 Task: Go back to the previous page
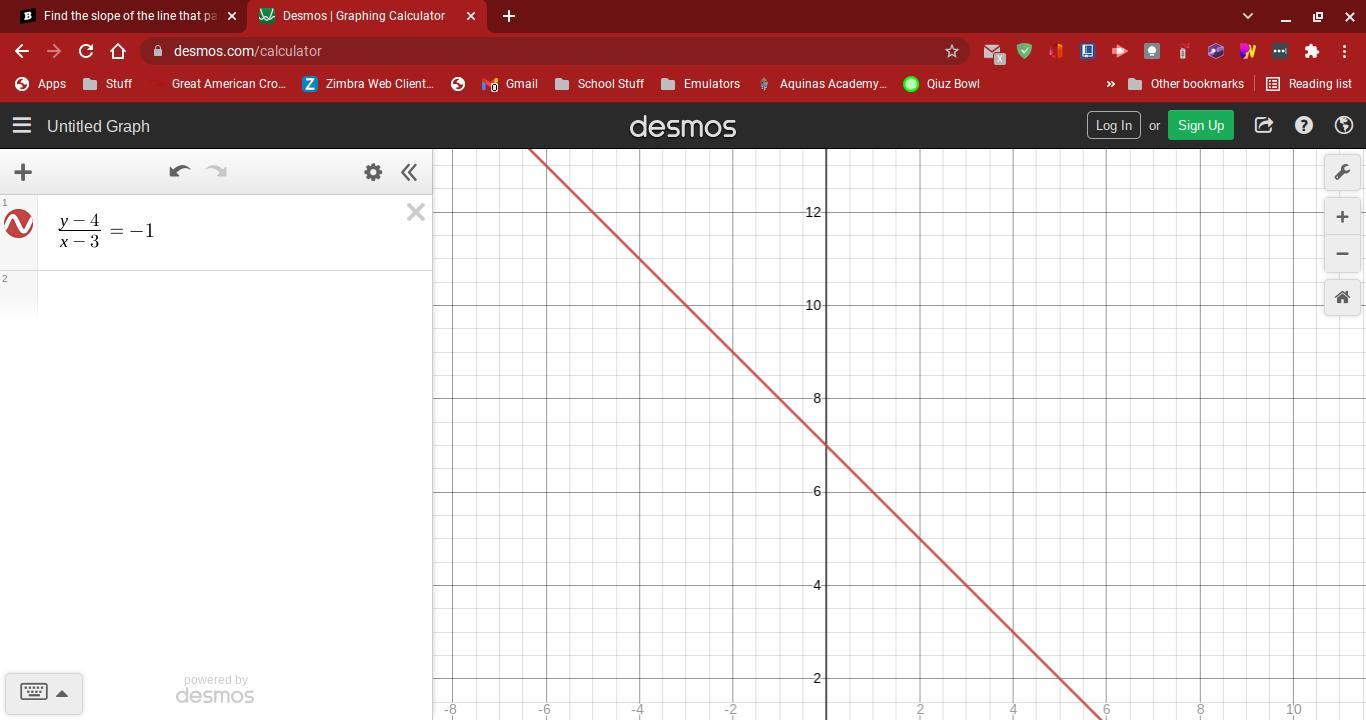point(22,51)
